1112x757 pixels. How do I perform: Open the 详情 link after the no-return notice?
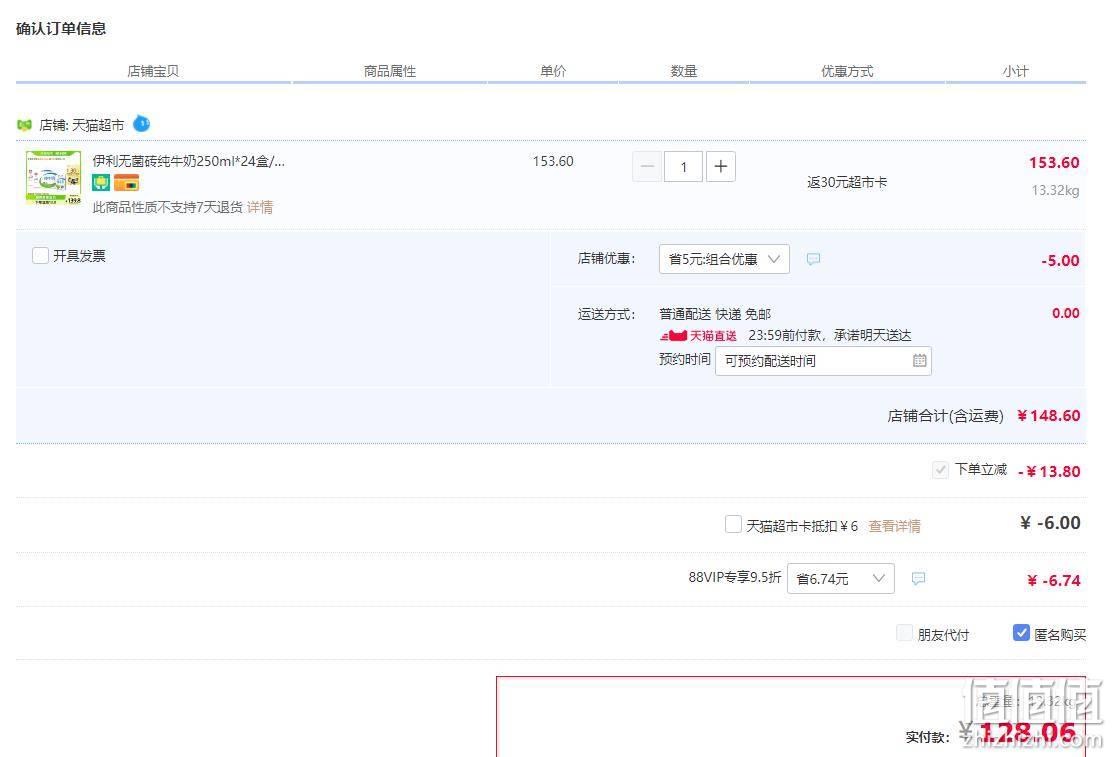click(x=260, y=207)
